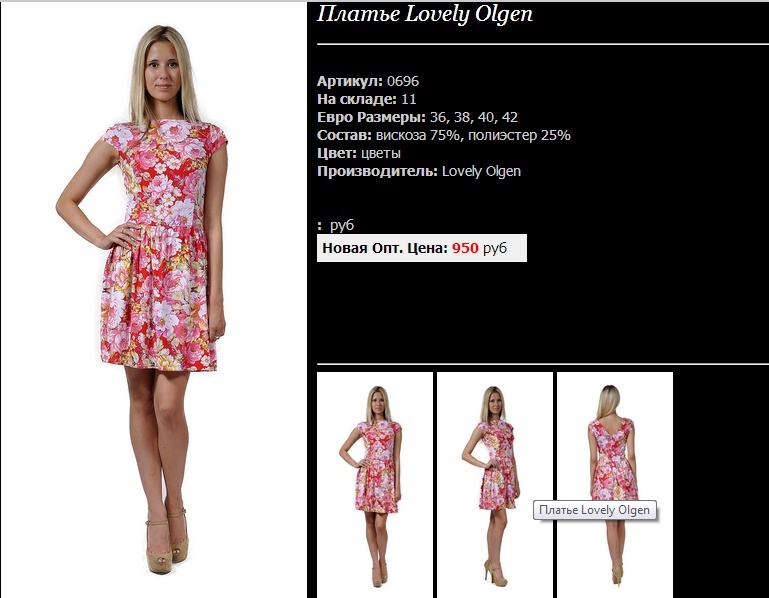769x598 pixels.
Task: Click the beige platform shoes in main photo
Action: point(168,541)
